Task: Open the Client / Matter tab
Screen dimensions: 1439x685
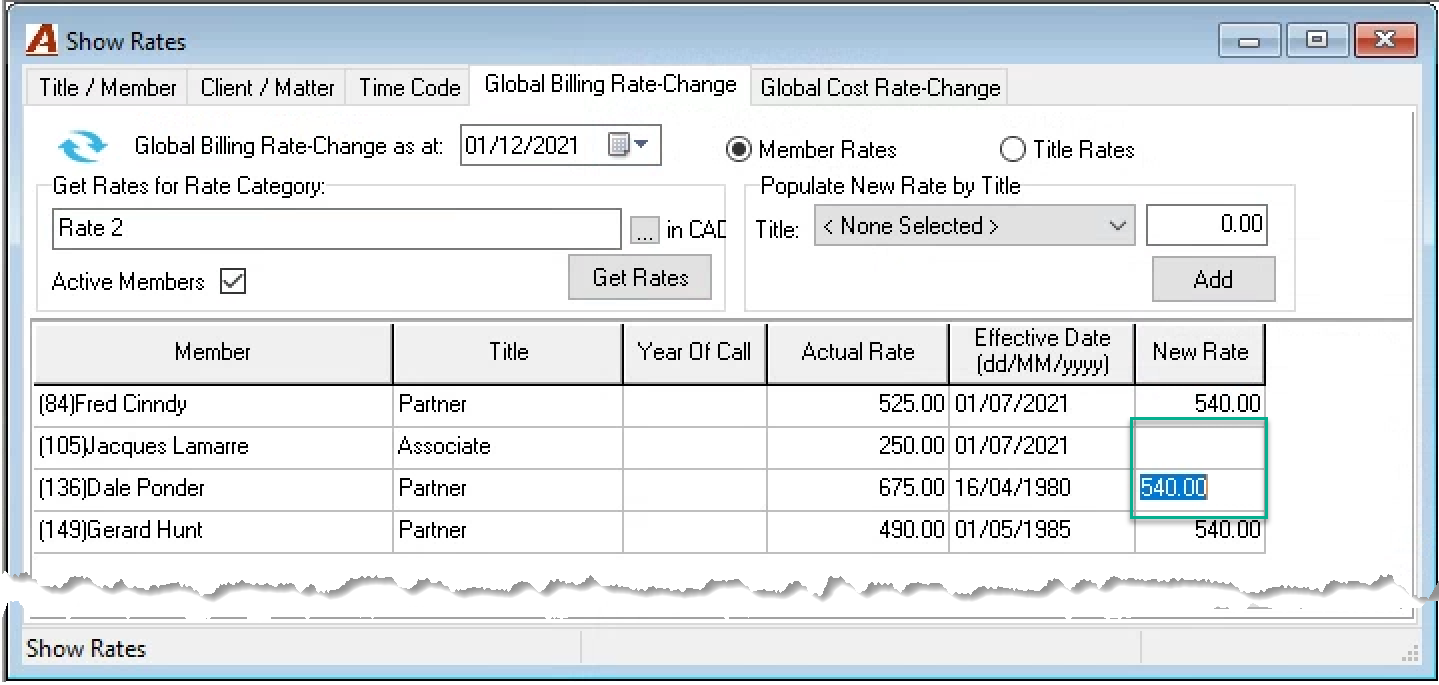Action: pos(267,87)
